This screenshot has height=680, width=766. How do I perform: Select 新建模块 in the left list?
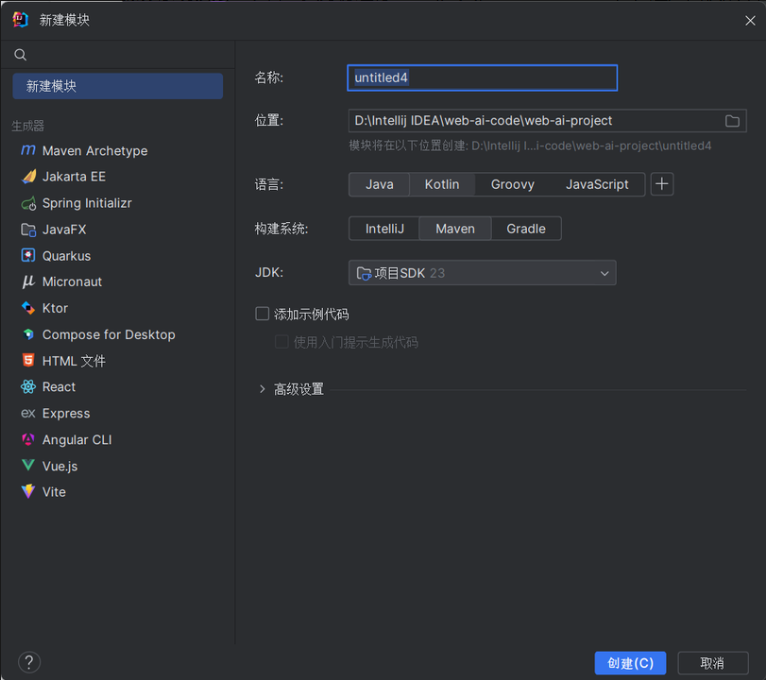point(118,86)
